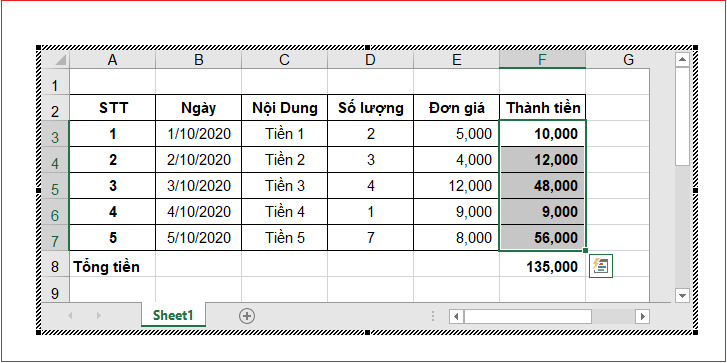Select the Thành tiền header cell

(x=542, y=108)
